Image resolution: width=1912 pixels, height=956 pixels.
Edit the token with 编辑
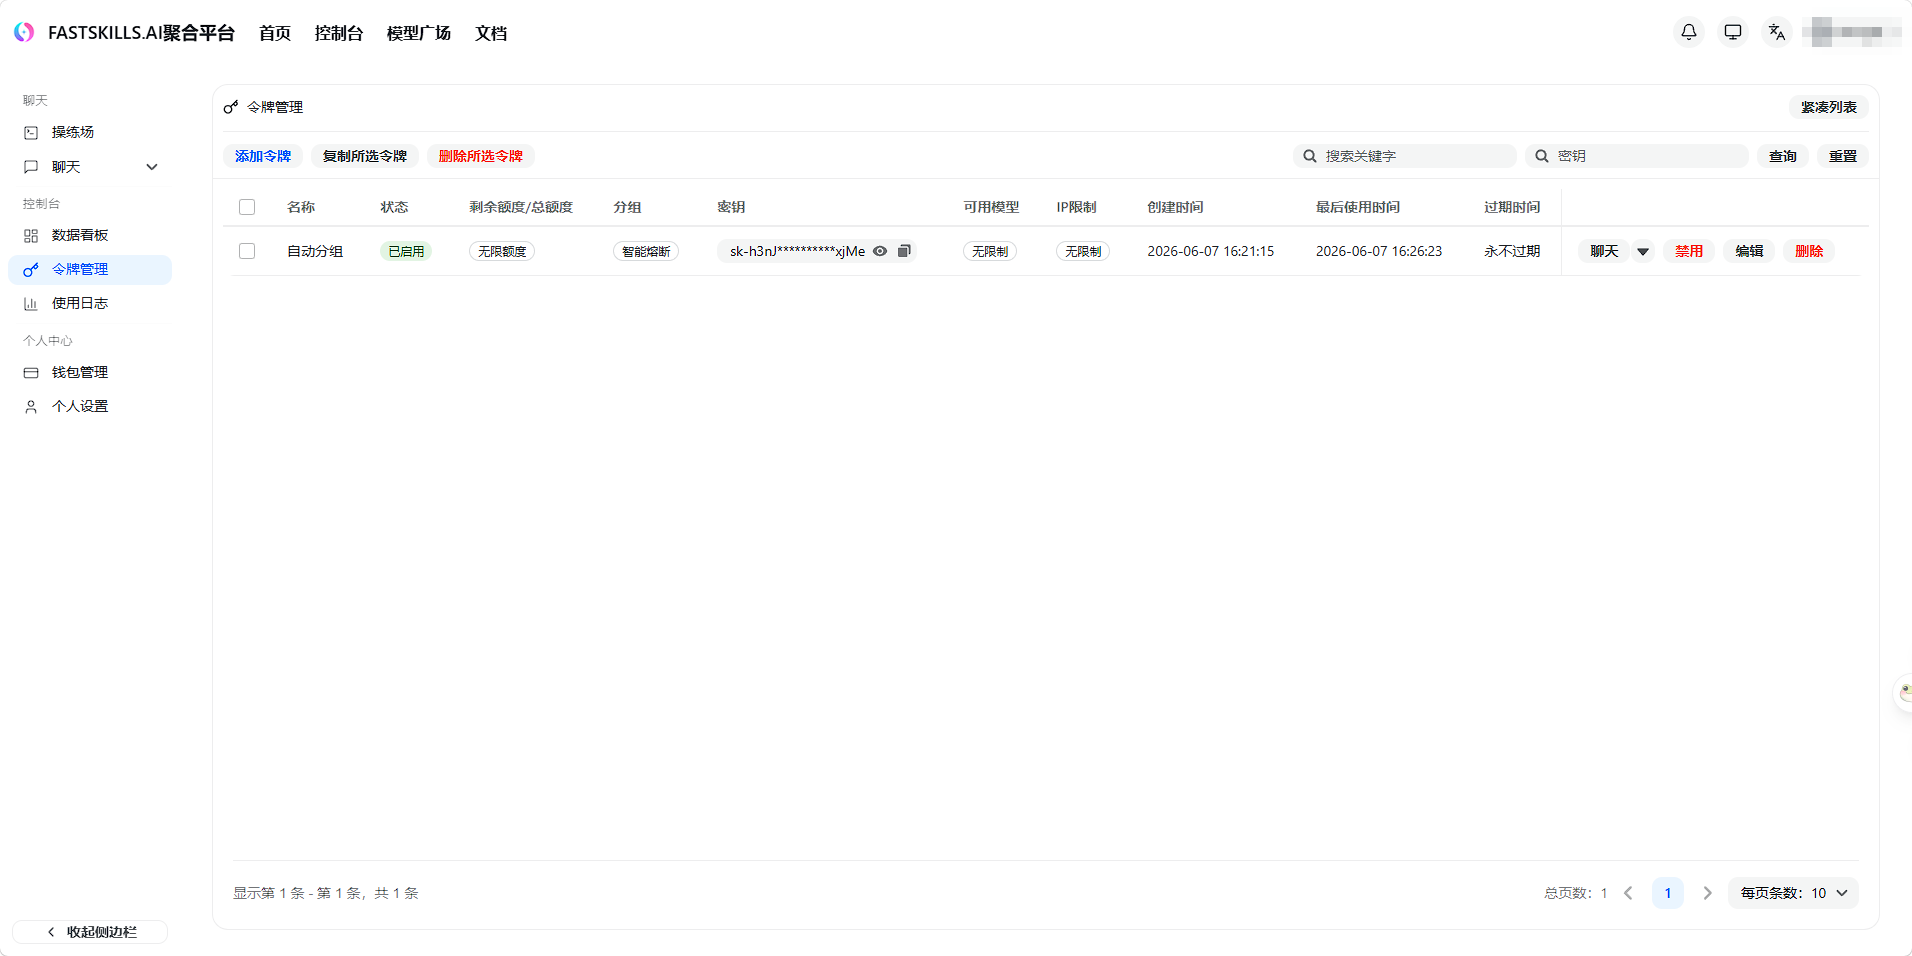1749,251
